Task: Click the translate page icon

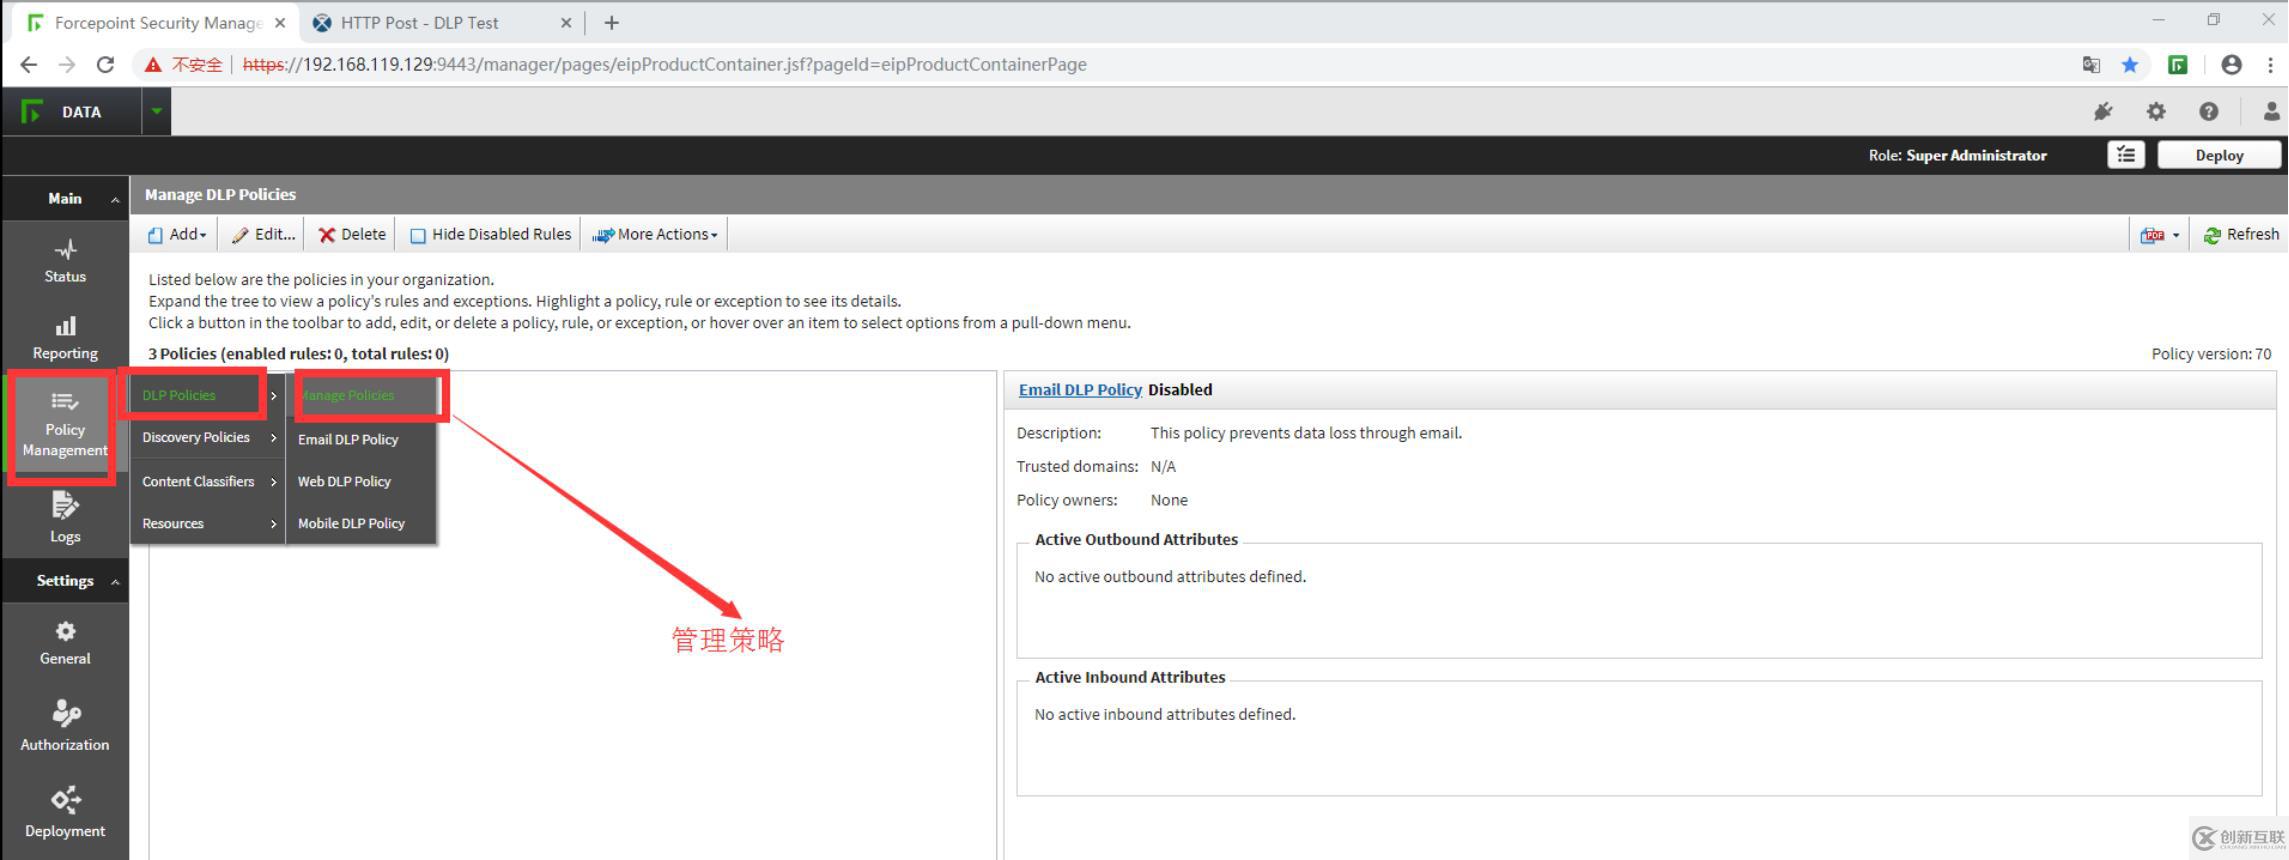Action: click(x=2090, y=65)
